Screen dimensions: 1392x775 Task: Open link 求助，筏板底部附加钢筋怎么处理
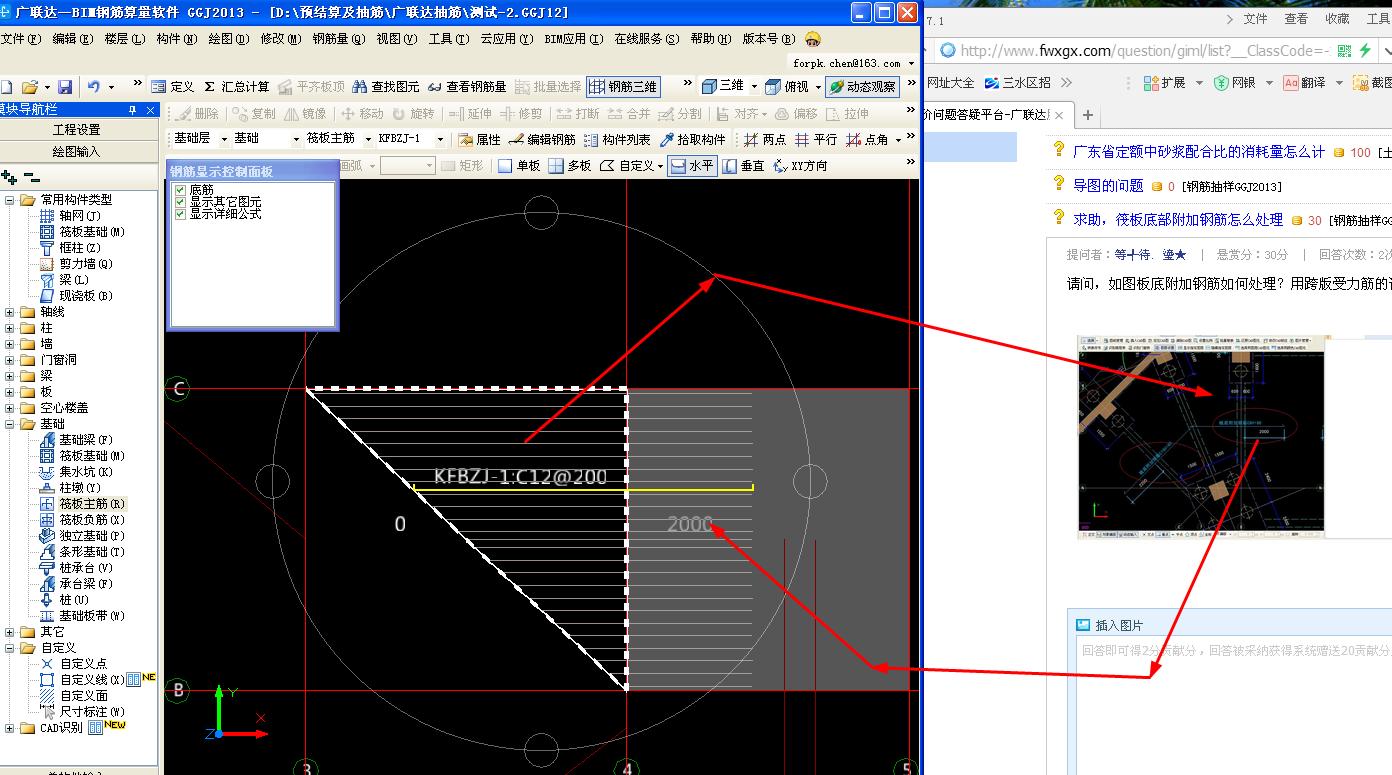click(x=1177, y=219)
